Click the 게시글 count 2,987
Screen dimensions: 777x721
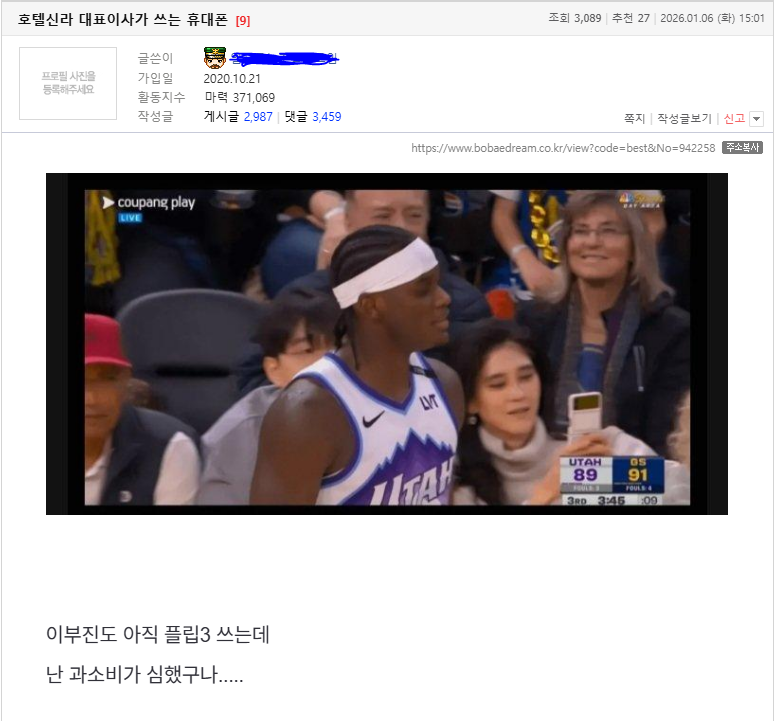click(258, 117)
